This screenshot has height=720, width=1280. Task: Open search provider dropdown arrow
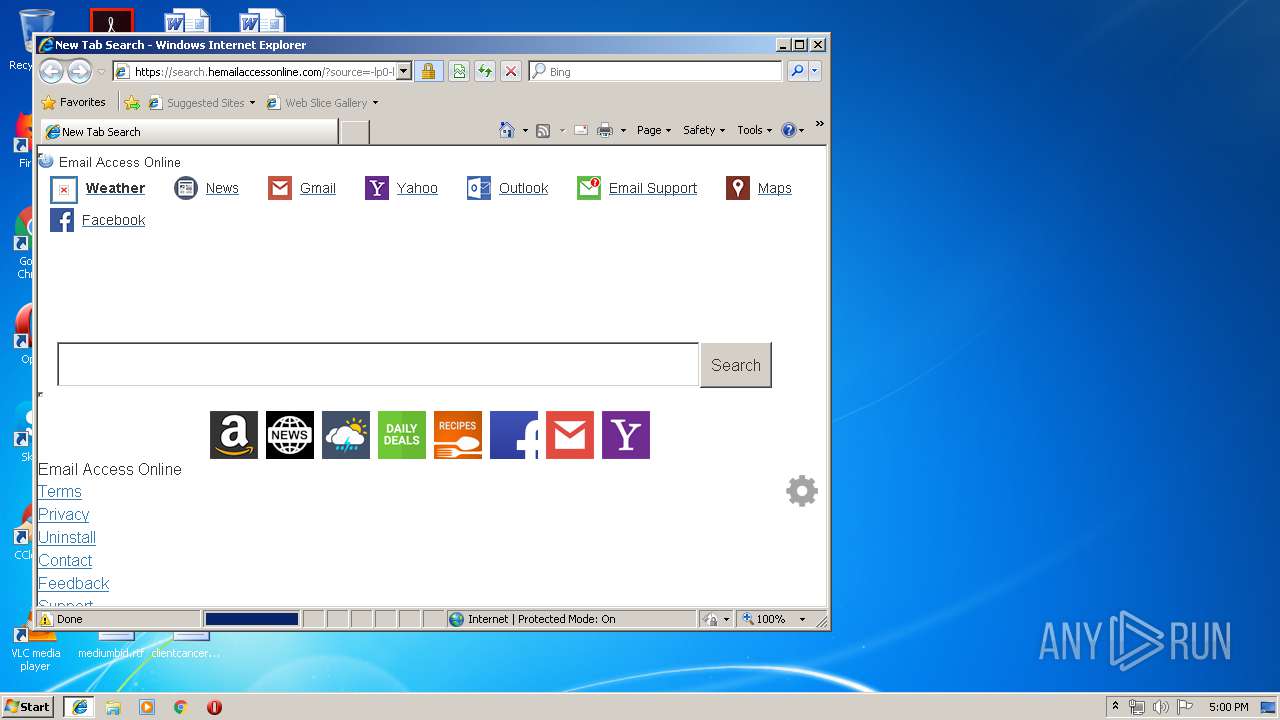tap(815, 71)
